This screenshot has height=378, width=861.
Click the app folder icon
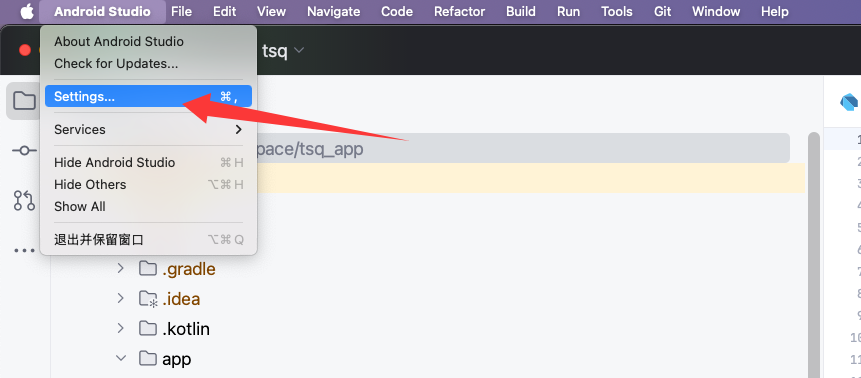tap(147, 359)
